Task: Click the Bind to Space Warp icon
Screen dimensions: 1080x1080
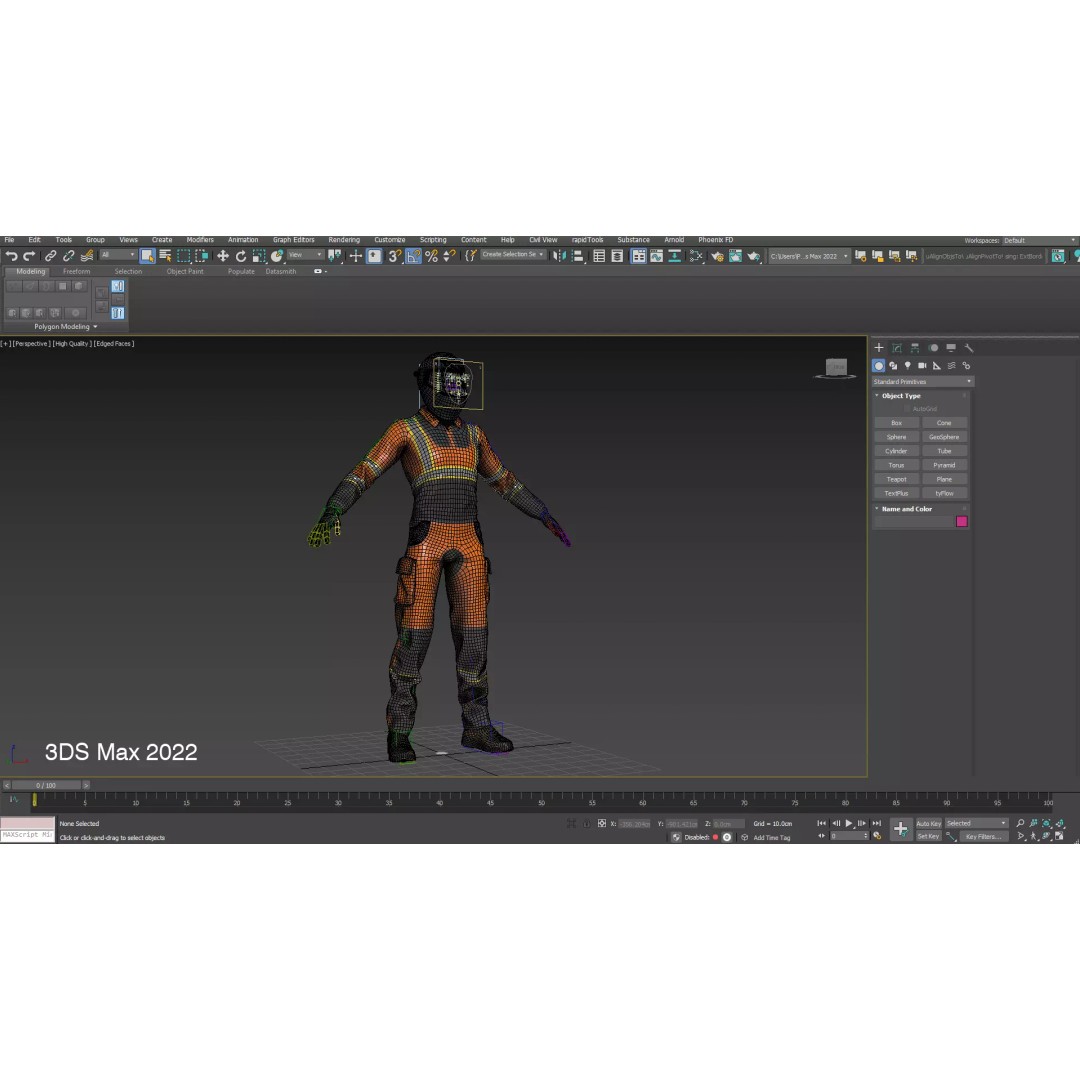Action: coord(87,256)
